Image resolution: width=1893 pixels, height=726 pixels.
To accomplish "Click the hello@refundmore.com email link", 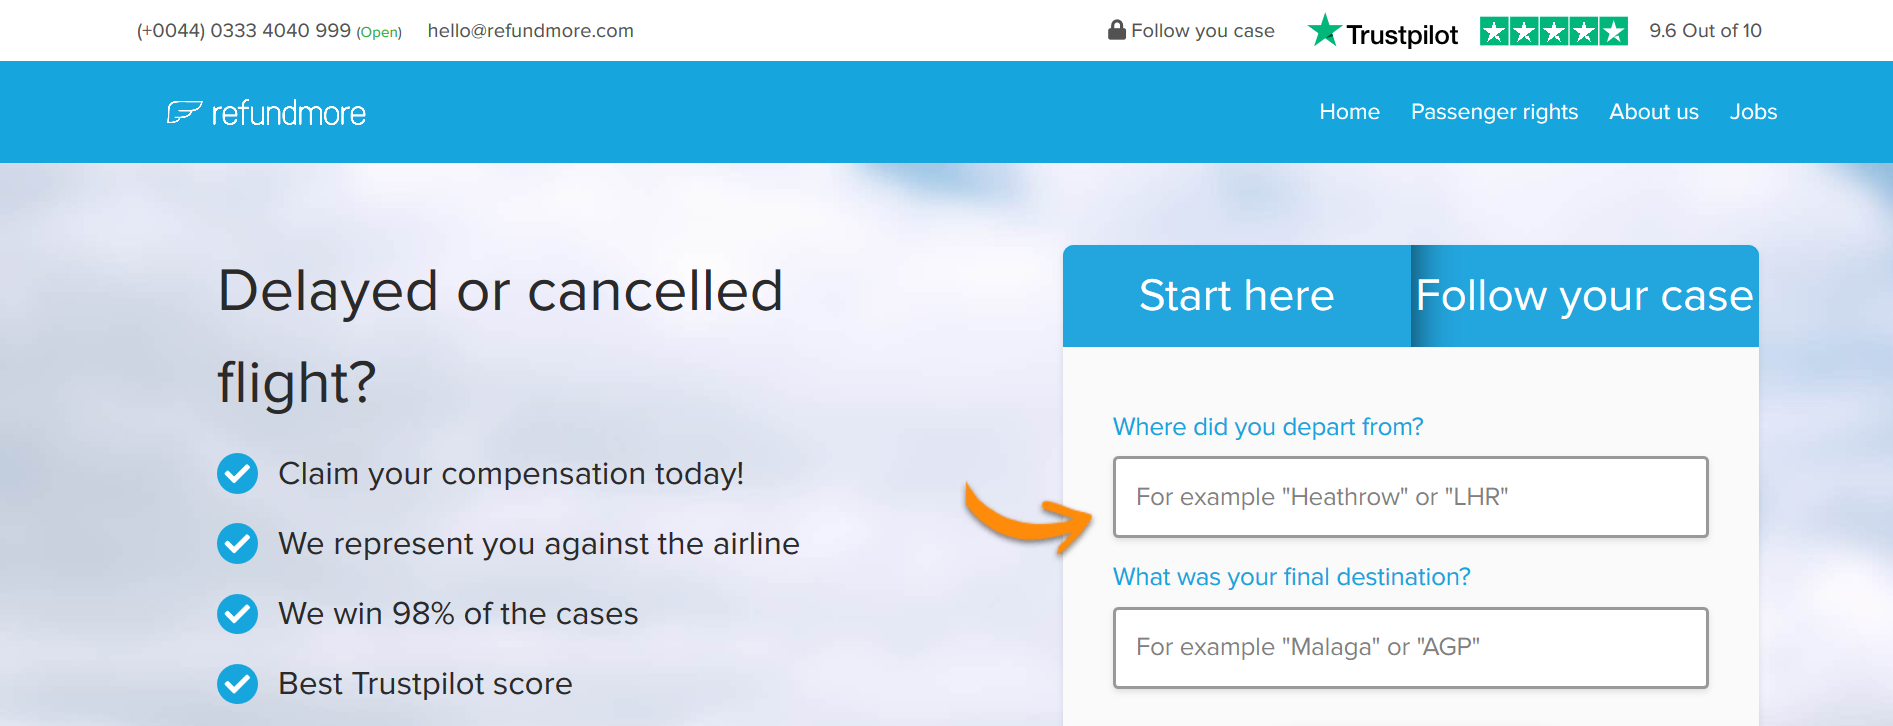I will [530, 31].
